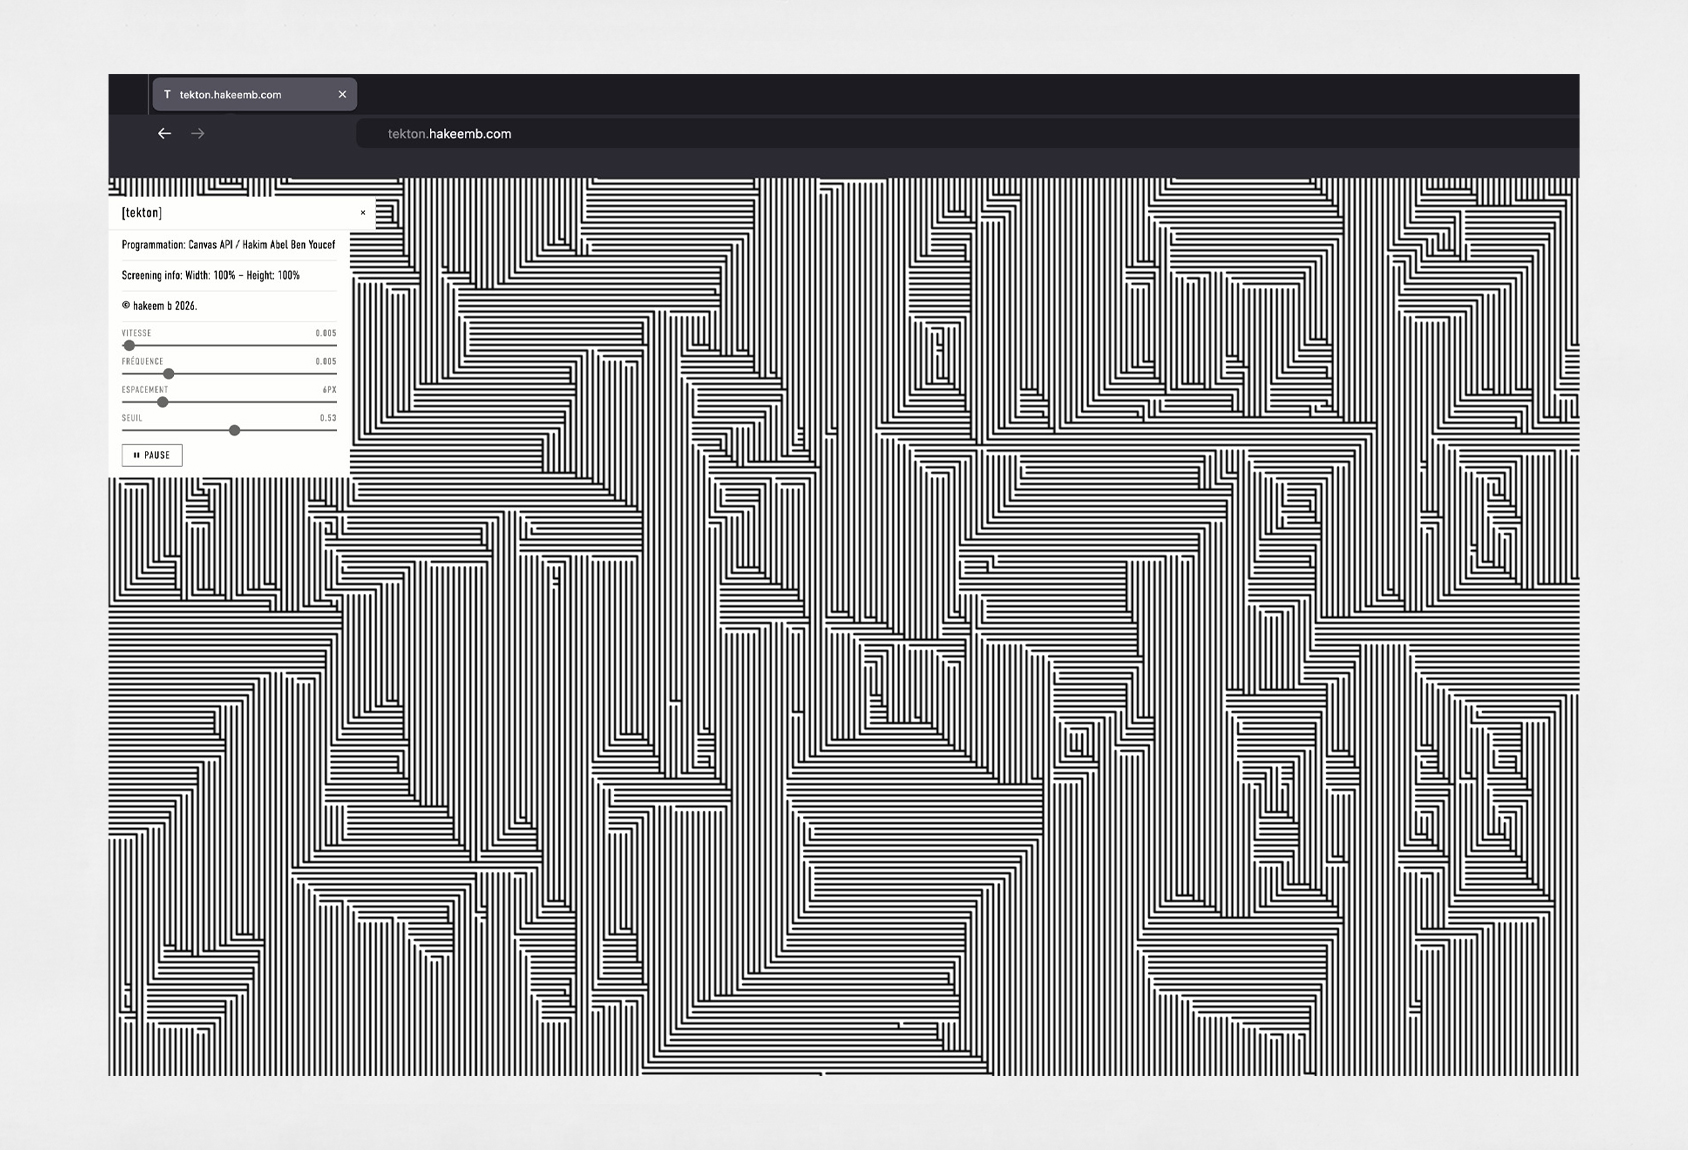Screen dimensions: 1688x1150
Task: Pause the animation with the Pause button
Action: pyautogui.click(x=152, y=455)
